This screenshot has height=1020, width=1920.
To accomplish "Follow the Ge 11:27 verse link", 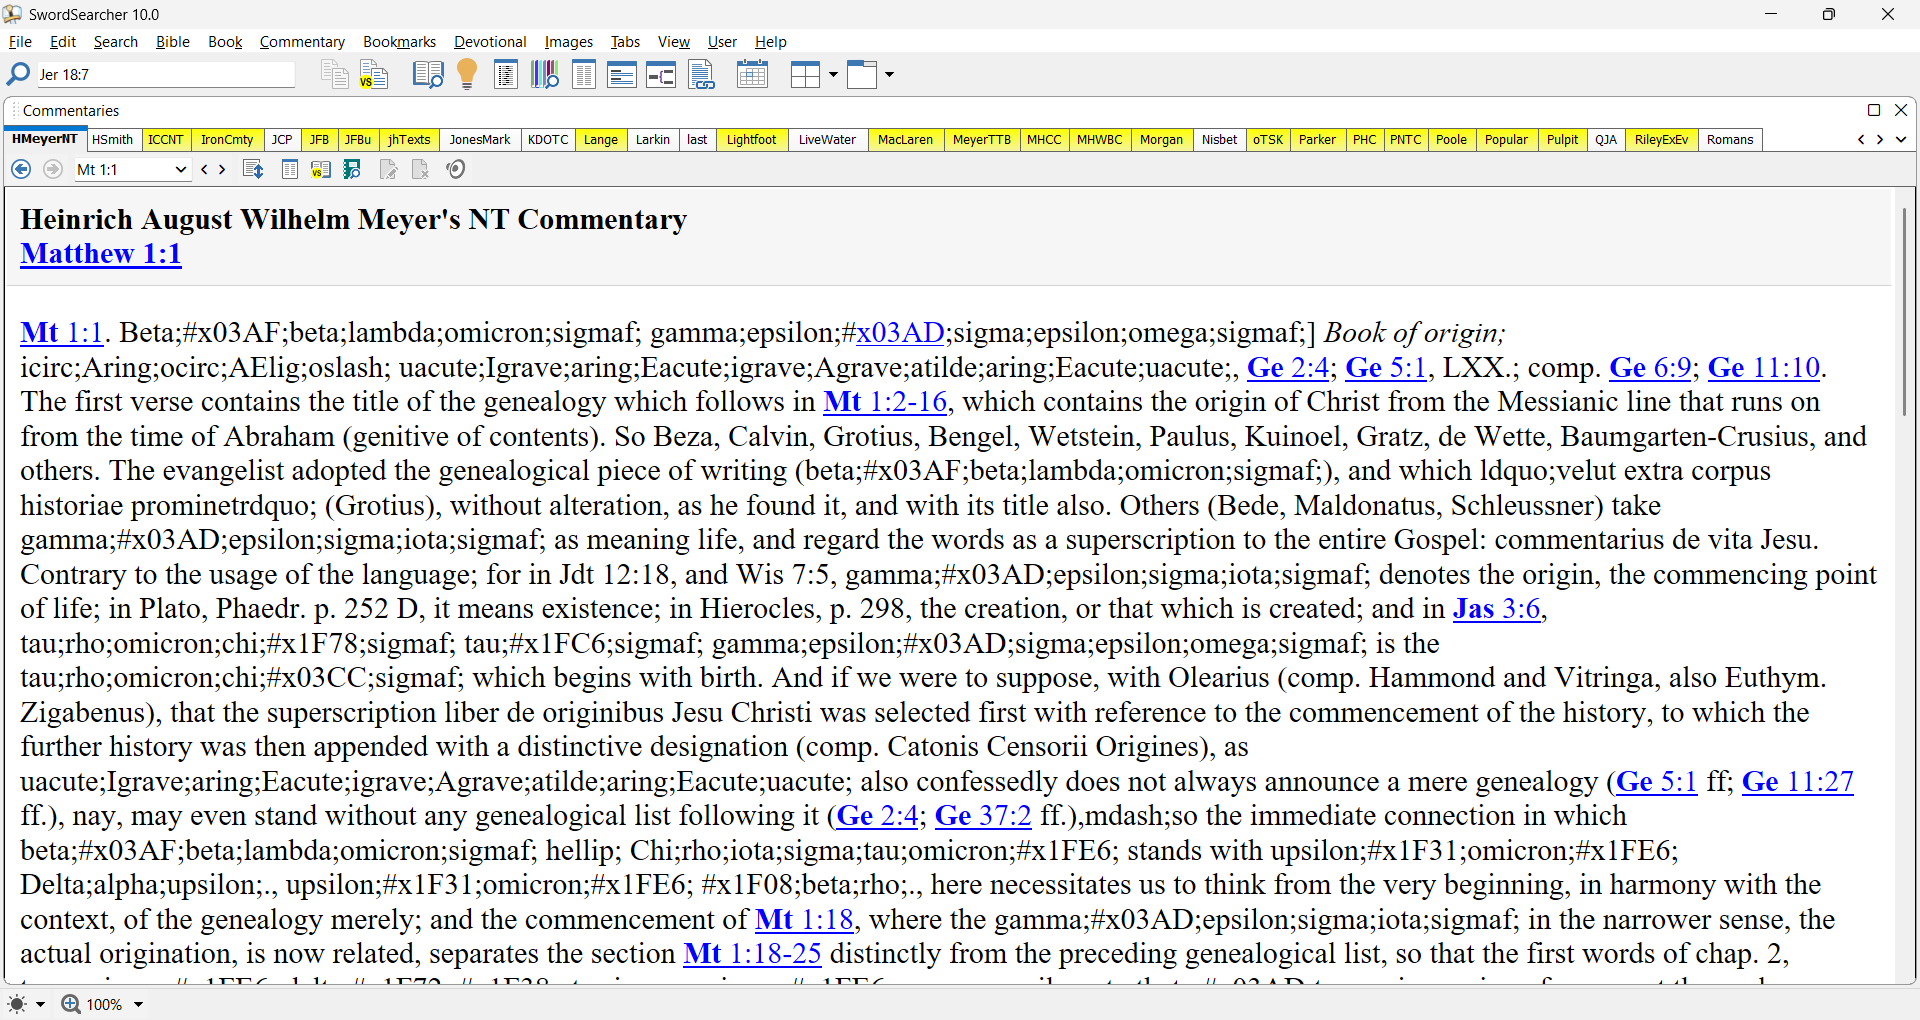I will 1798,782.
